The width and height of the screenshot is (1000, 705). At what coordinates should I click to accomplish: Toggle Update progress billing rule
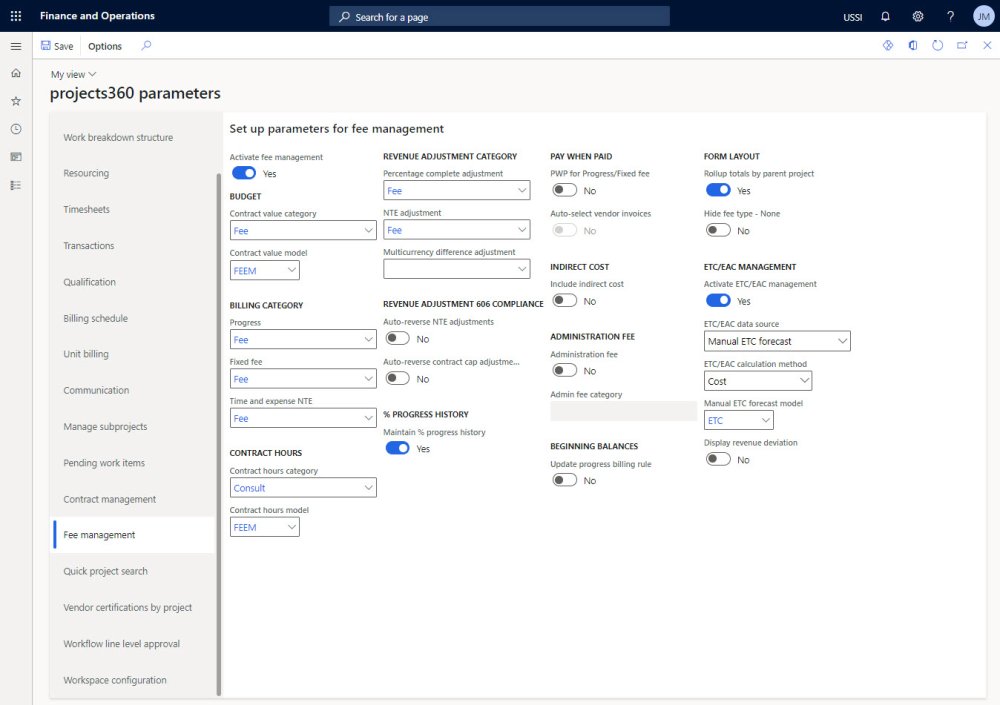pos(564,480)
